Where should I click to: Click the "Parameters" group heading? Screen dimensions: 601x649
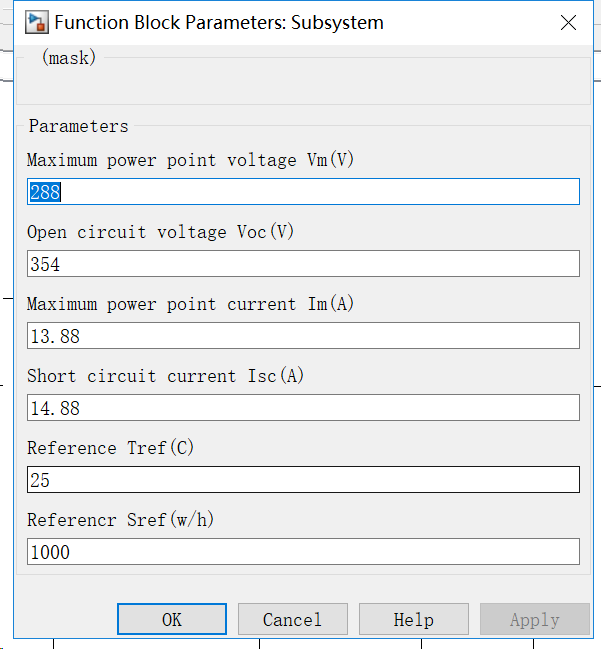point(78,126)
